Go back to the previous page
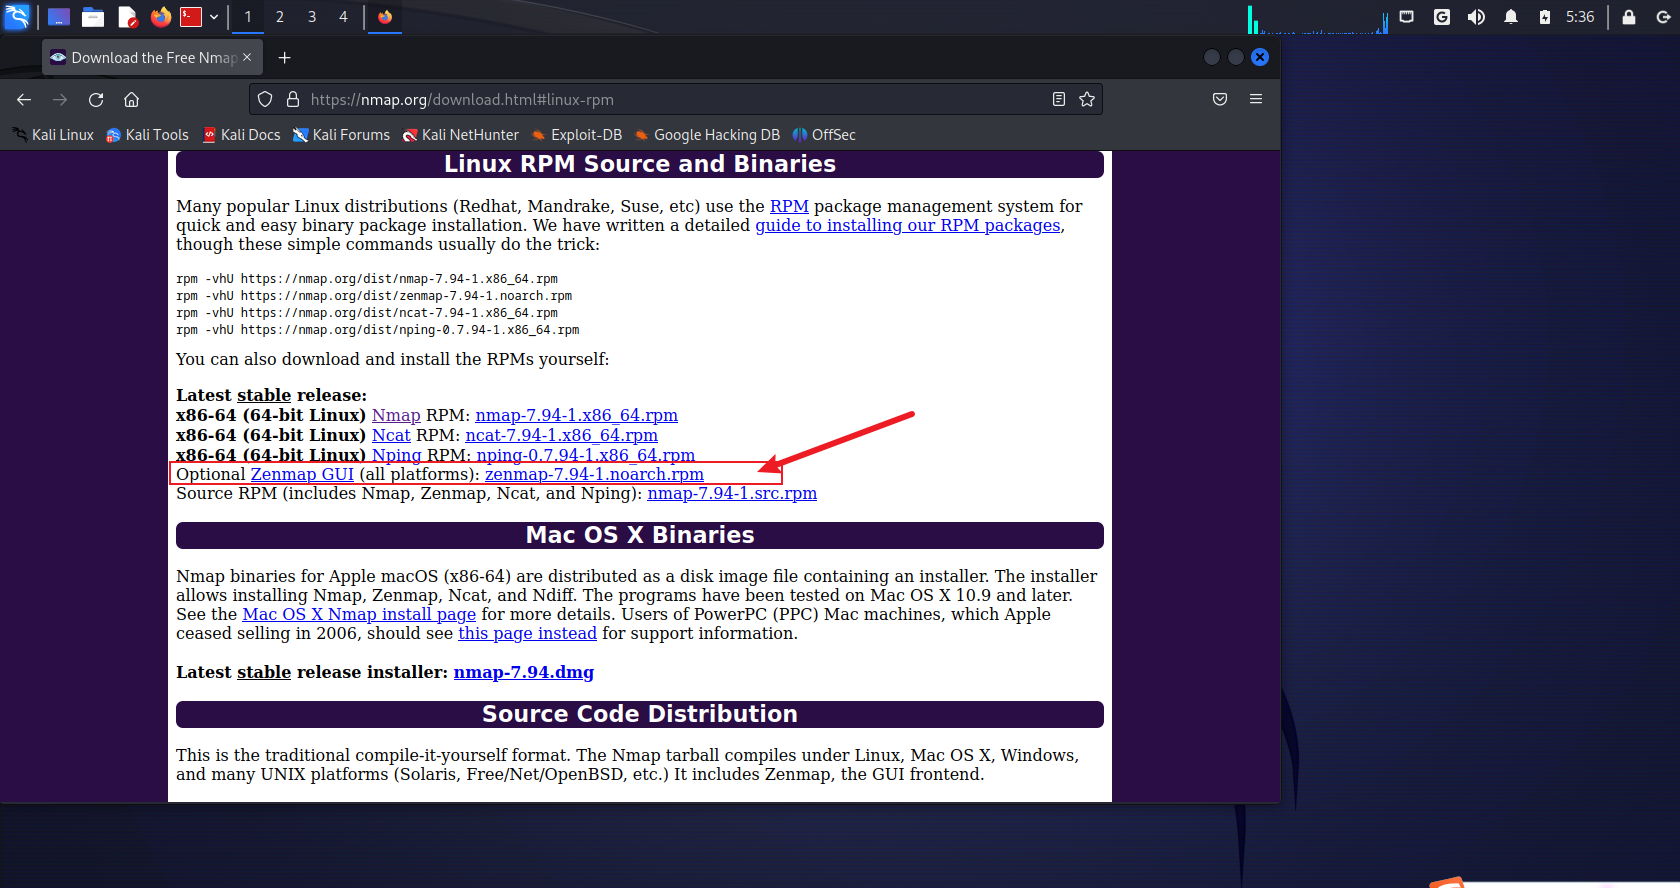The image size is (1680, 888). [x=24, y=99]
